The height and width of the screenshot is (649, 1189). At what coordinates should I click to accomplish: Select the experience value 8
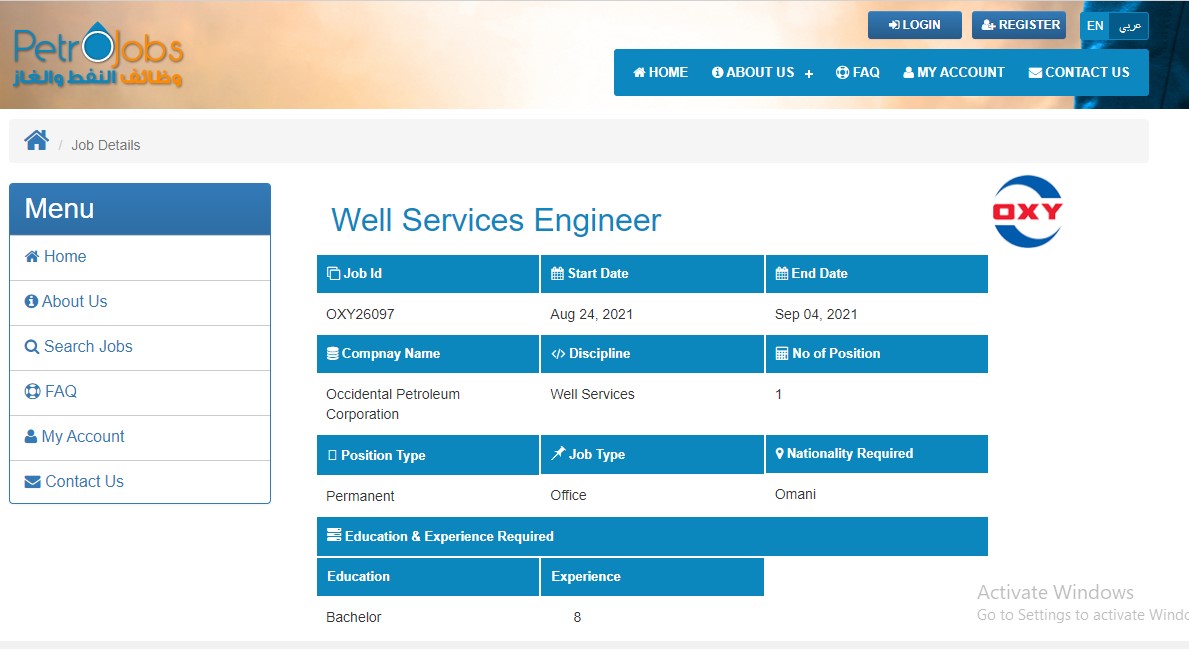(x=577, y=617)
